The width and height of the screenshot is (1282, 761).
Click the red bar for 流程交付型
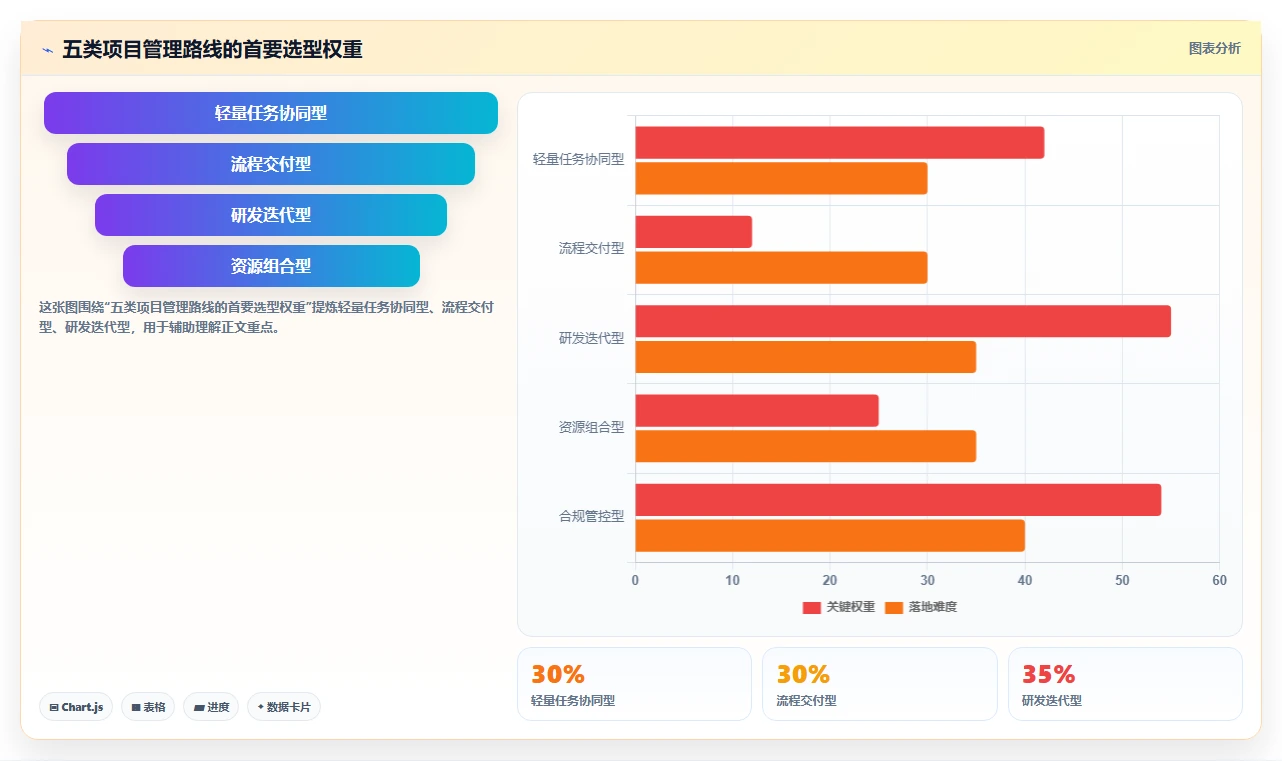pos(694,232)
